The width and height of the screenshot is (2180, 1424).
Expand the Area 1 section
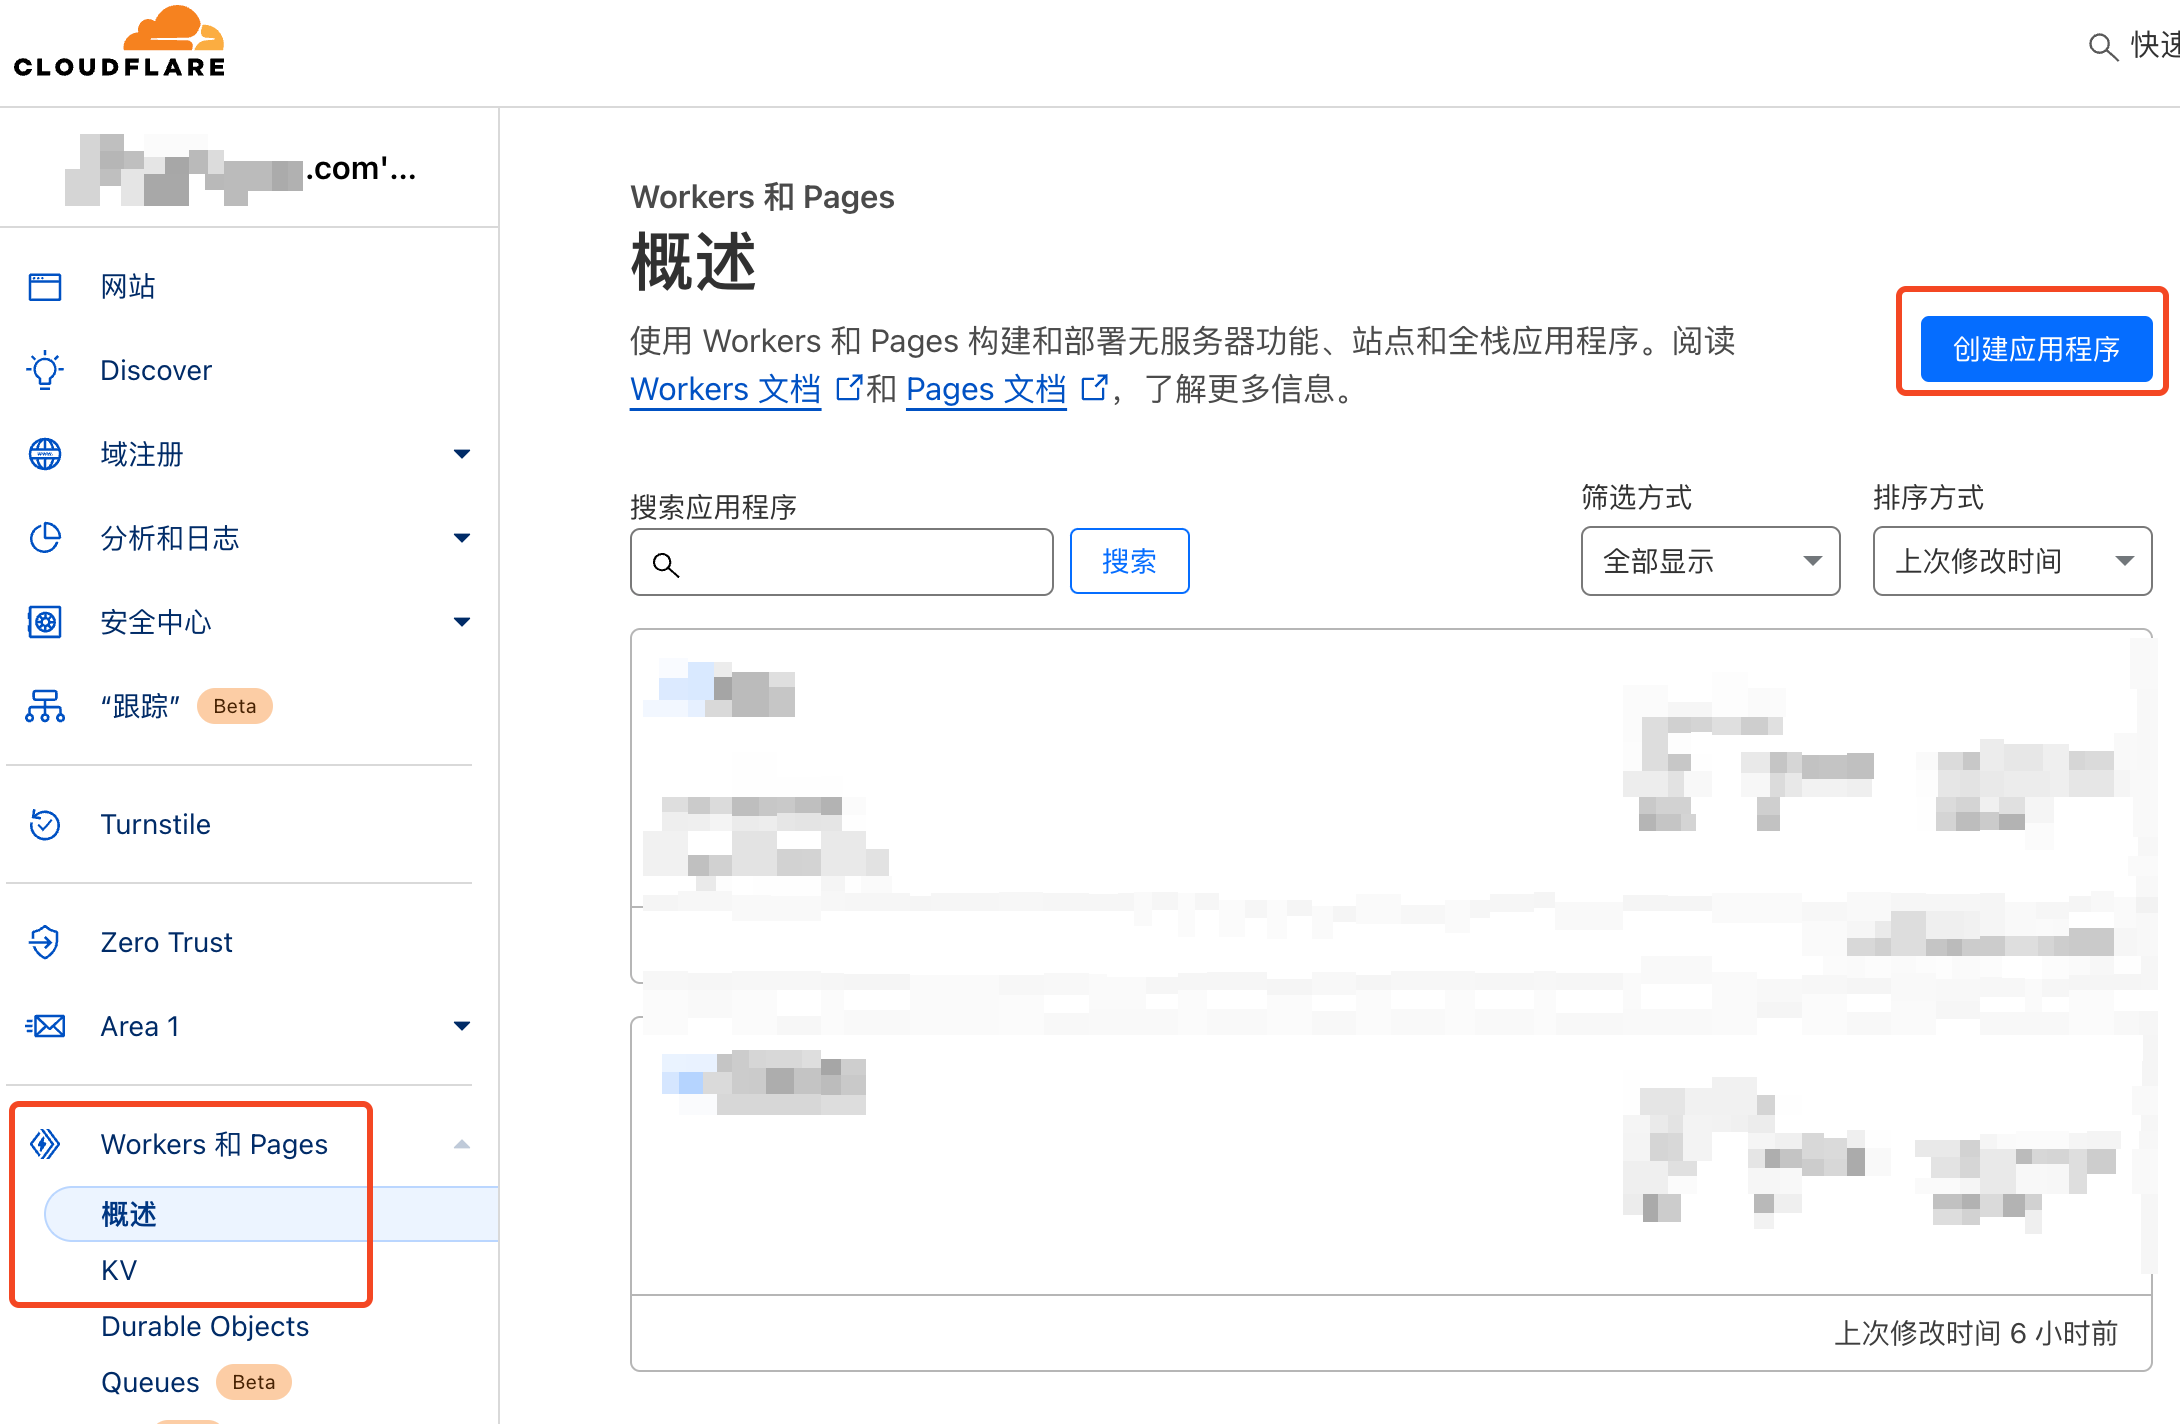pyautogui.click(x=462, y=1025)
